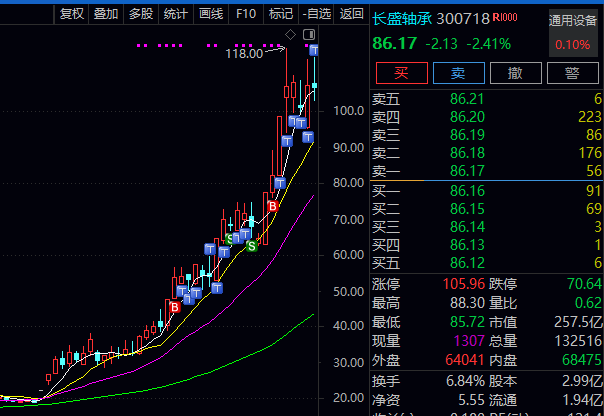Activate the 画线 drawing tool
Viewport: 604px width, 416px height.
click(x=211, y=14)
